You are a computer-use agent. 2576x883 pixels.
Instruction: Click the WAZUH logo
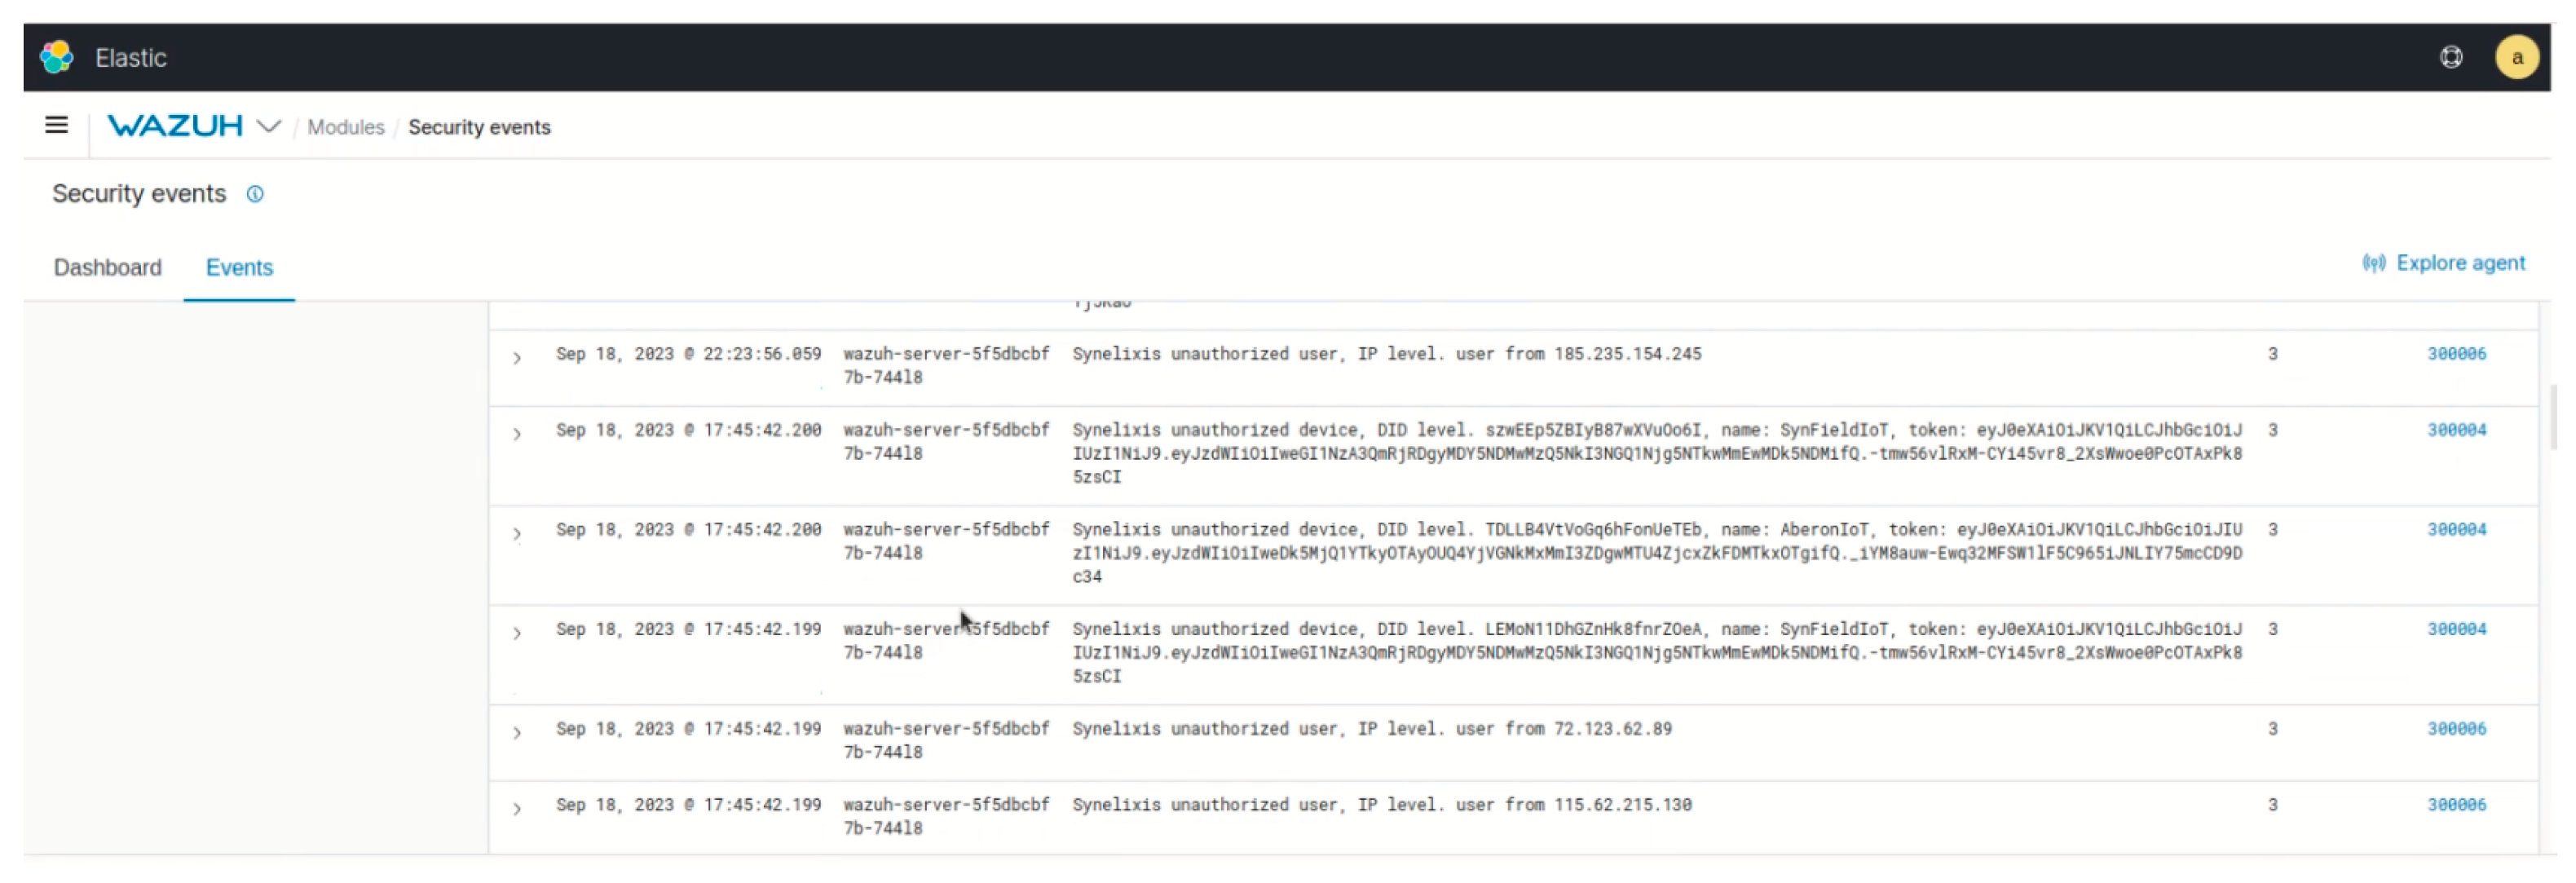(x=175, y=126)
